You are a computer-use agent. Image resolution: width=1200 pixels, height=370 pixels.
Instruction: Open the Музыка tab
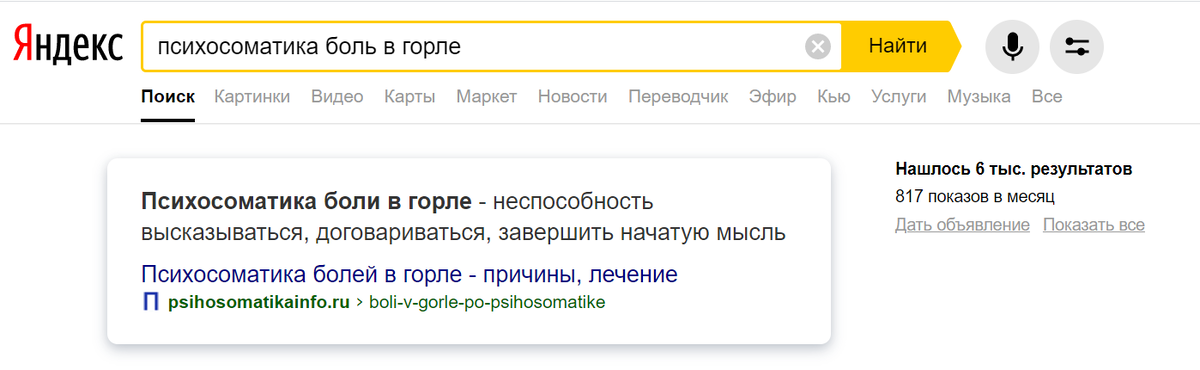(979, 97)
